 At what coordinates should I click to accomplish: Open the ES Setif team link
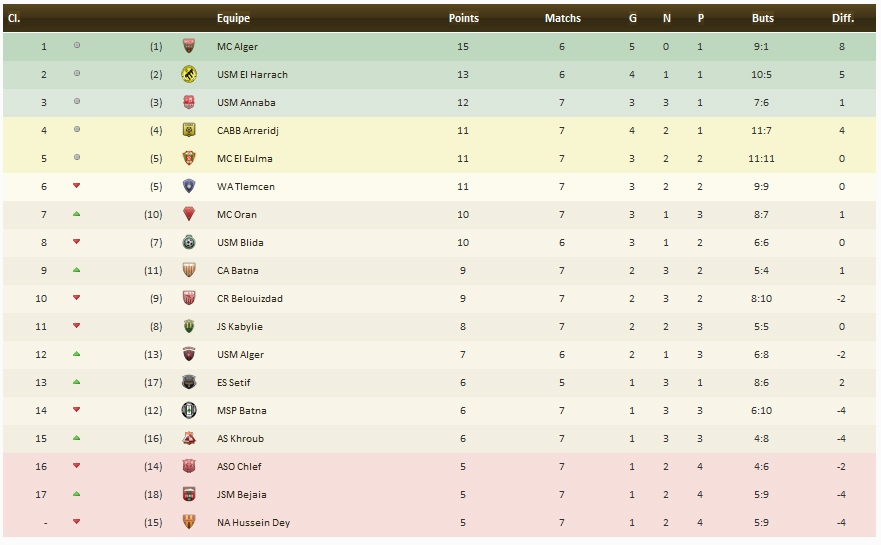pyautogui.click(x=234, y=382)
